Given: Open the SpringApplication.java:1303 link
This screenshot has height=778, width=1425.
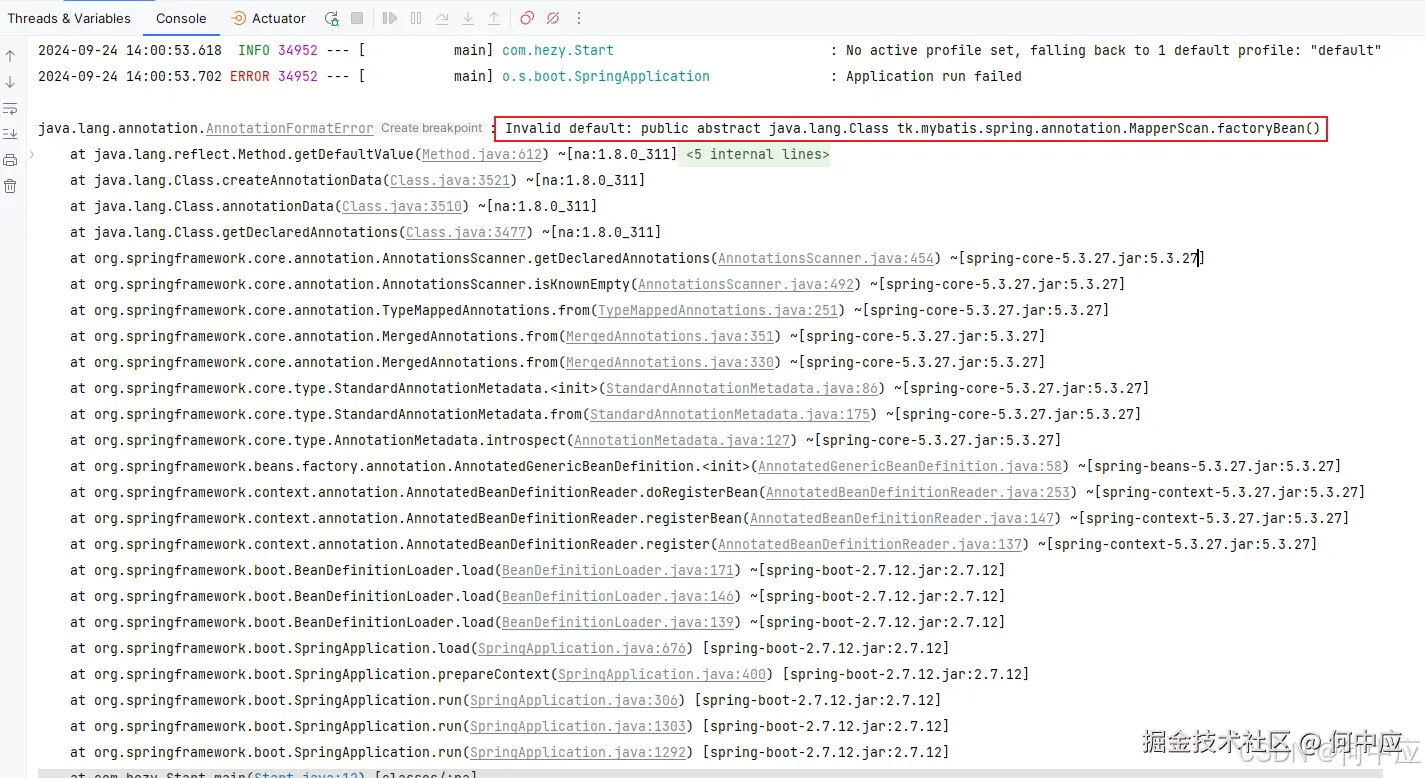Looking at the screenshot, I should 578,726.
